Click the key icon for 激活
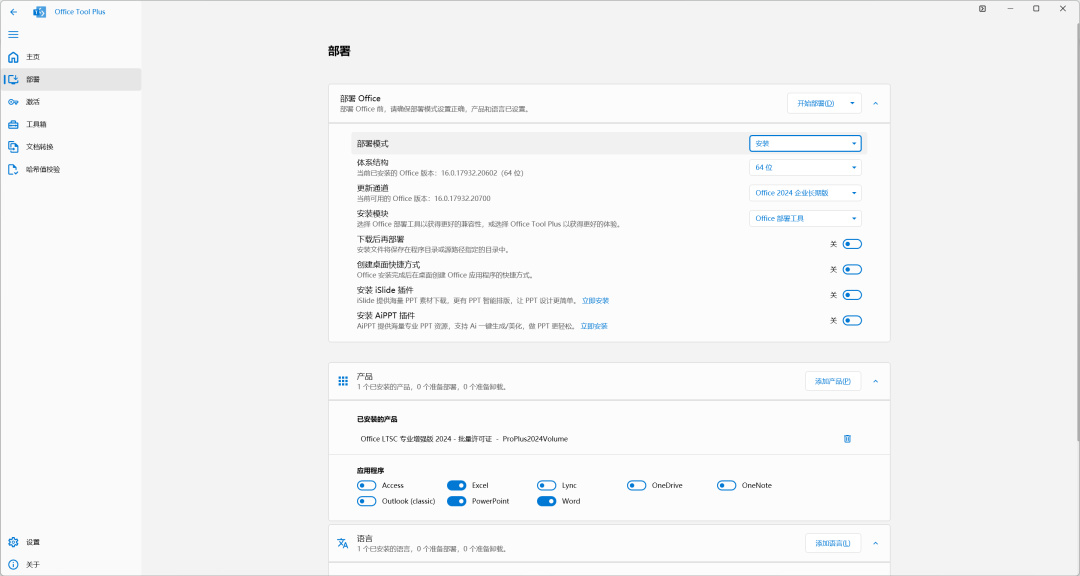This screenshot has width=1080, height=576. (x=13, y=102)
